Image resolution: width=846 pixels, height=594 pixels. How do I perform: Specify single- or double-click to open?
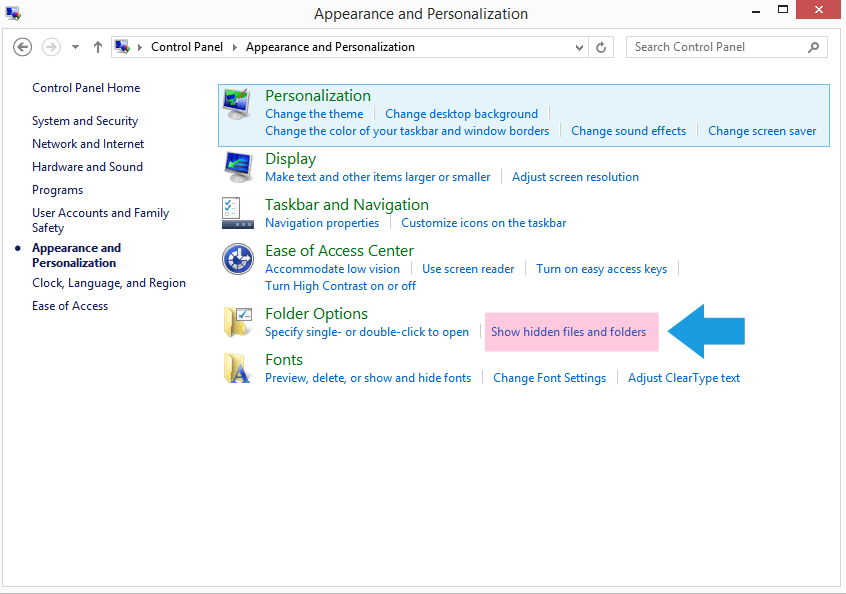point(367,332)
